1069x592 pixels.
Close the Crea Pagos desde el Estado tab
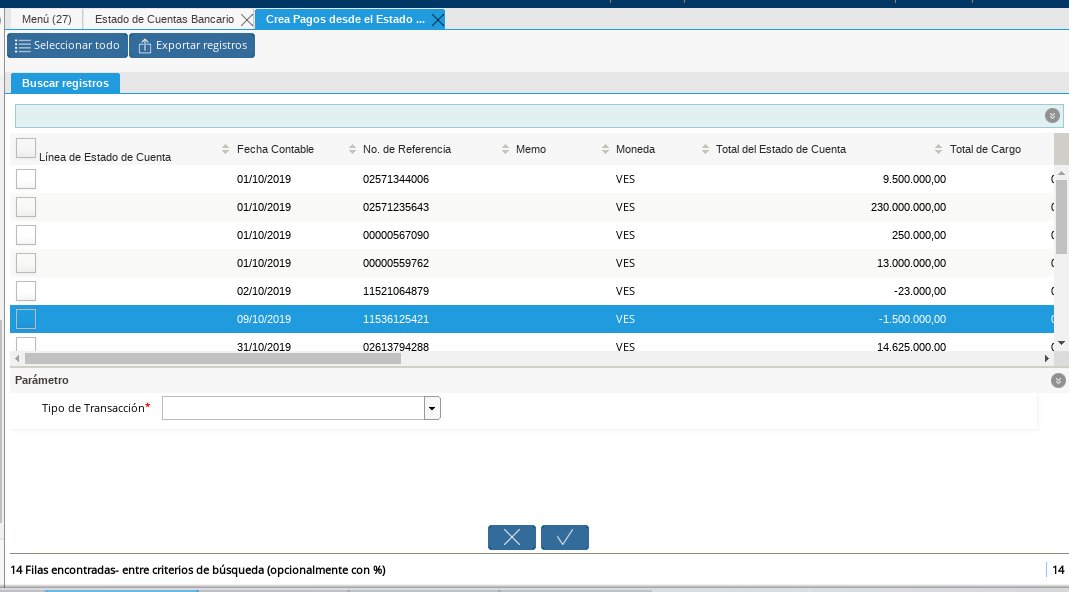437,20
